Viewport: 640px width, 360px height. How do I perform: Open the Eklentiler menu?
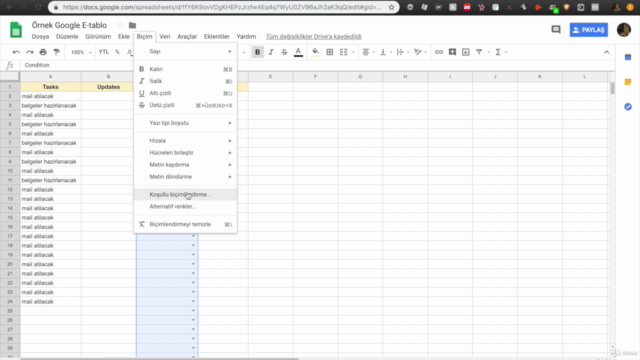217,36
